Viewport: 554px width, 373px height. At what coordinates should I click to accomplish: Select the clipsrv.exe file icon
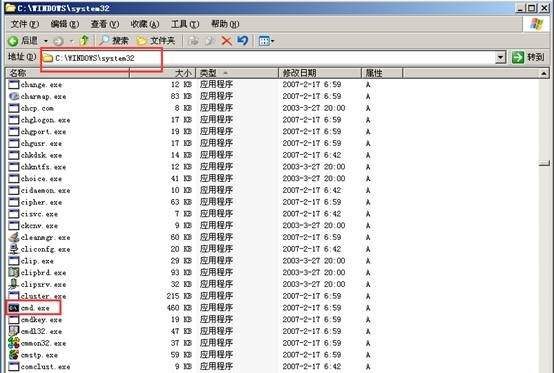[13, 284]
